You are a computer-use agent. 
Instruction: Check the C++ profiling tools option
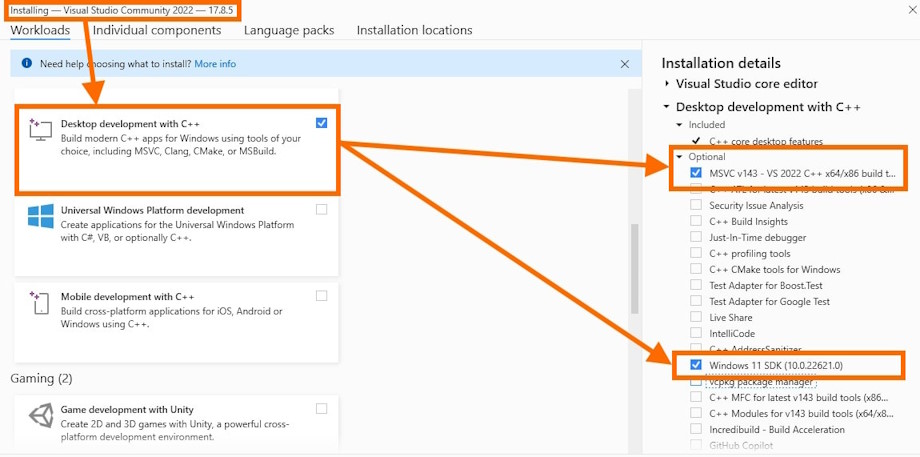pyautogui.click(x=696, y=254)
